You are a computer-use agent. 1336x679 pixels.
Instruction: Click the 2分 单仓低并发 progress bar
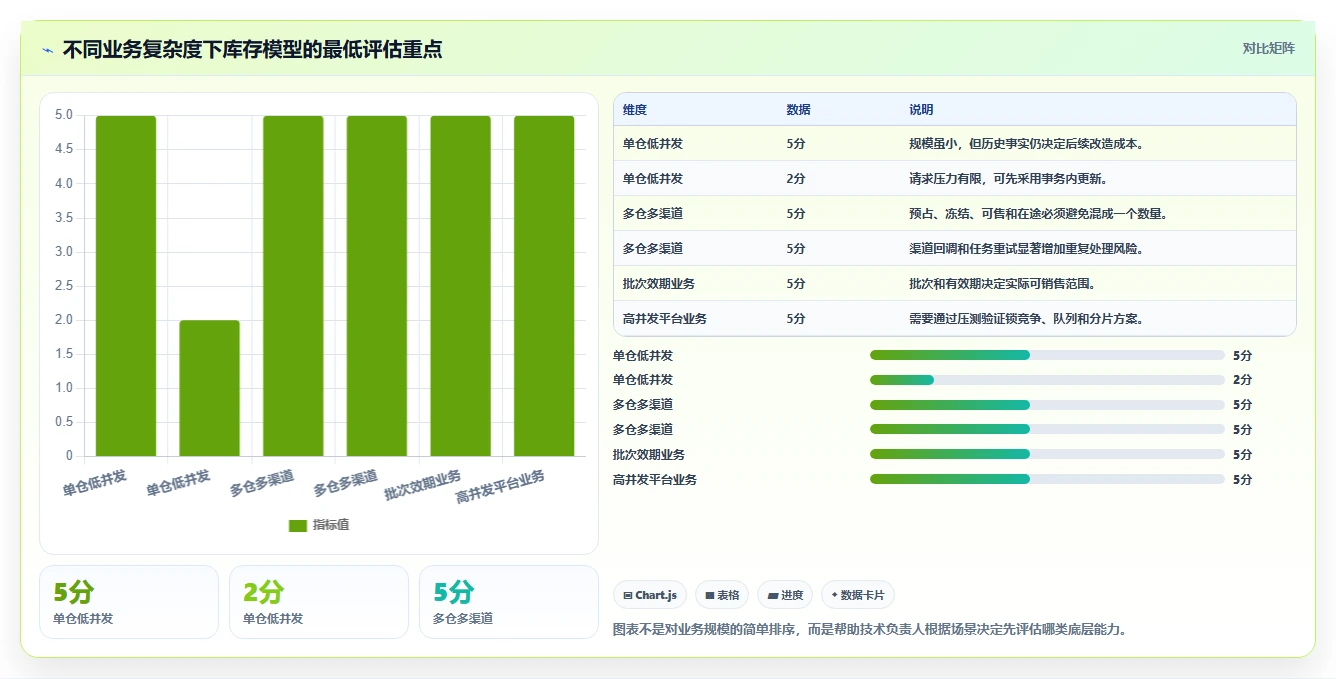click(1047, 380)
